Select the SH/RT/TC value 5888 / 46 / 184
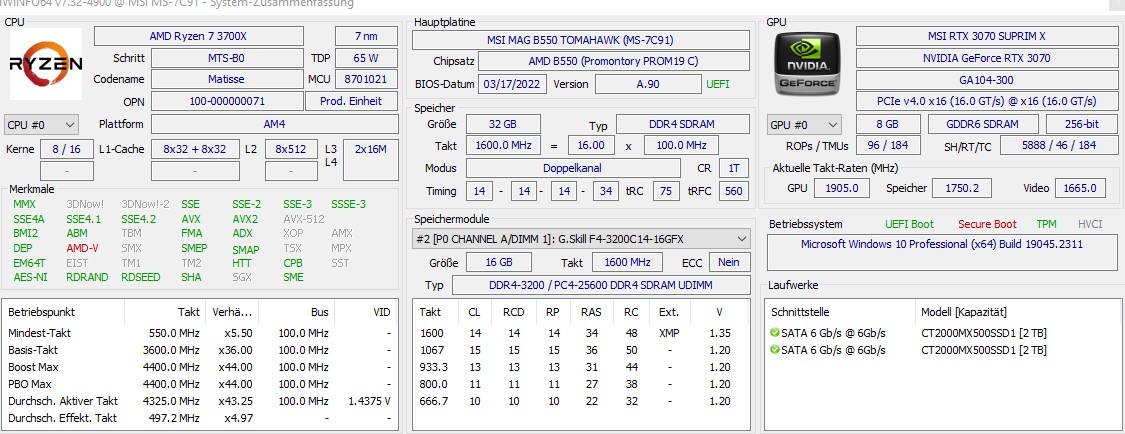1125x434 pixels. click(1059, 146)
